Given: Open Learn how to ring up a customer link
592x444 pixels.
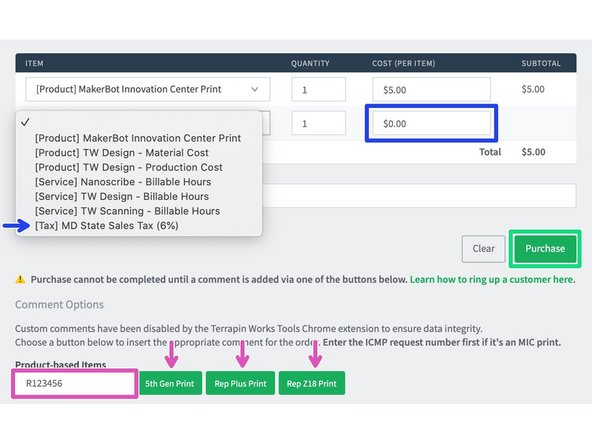Looking at the screenshot, I should point(492,280).
